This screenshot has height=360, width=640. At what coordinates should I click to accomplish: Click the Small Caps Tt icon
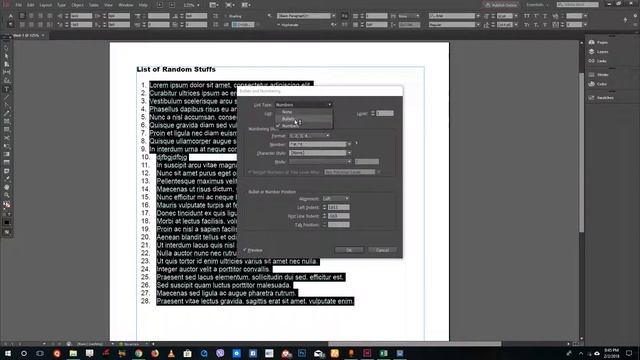[527, 24]
